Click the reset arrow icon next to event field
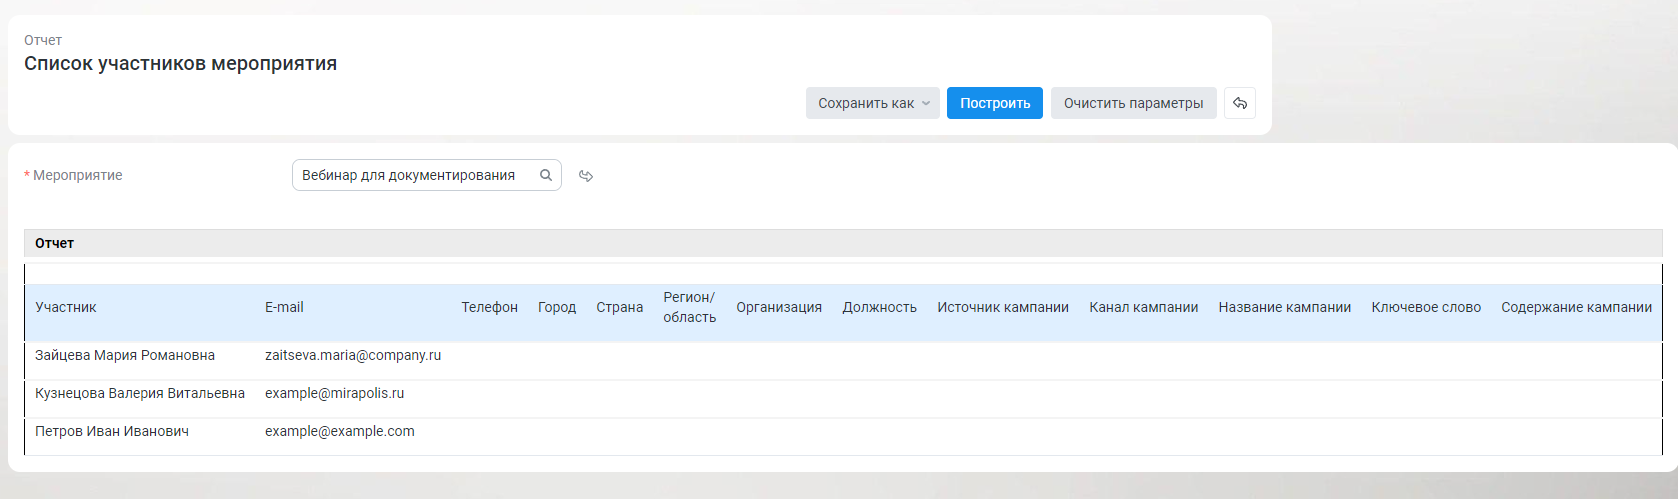Image resolution: width=1678 pixels, height=499 pixels. (586, 176)
